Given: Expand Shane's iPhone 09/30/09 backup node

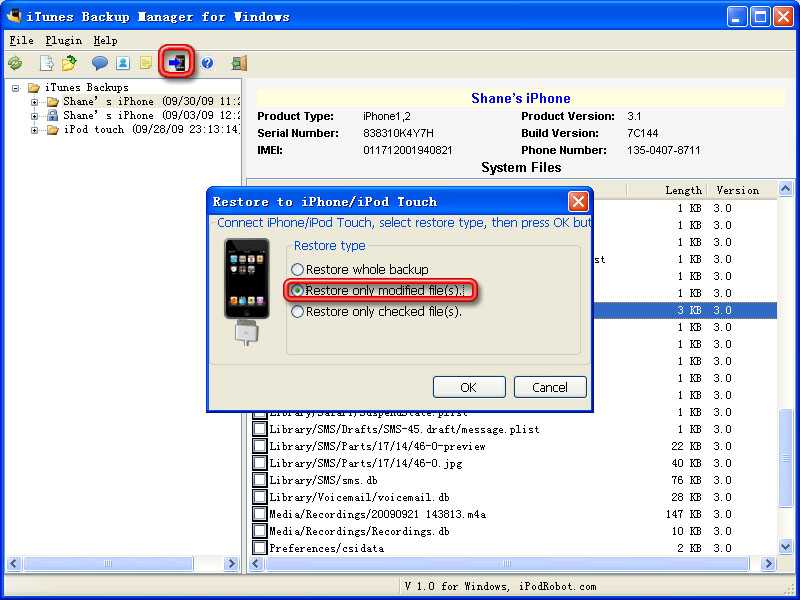Looking at the screenshot, I should pos(34,102).
